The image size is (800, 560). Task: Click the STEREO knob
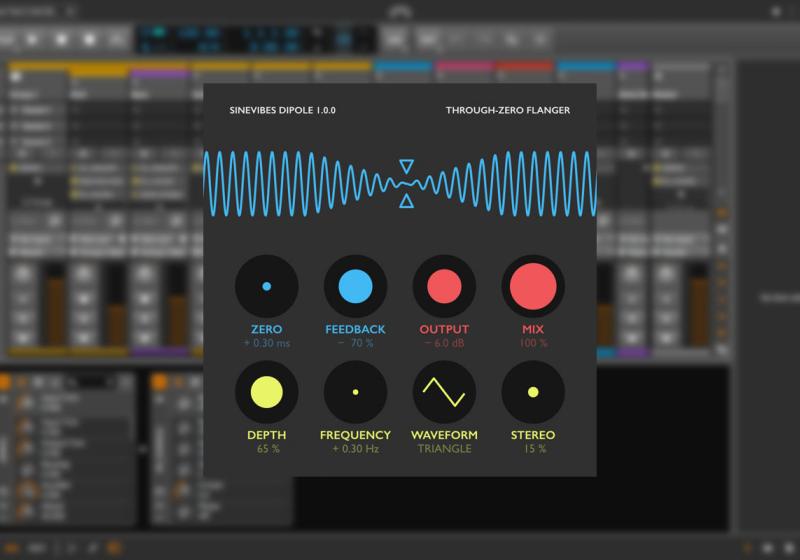[533, 392]
